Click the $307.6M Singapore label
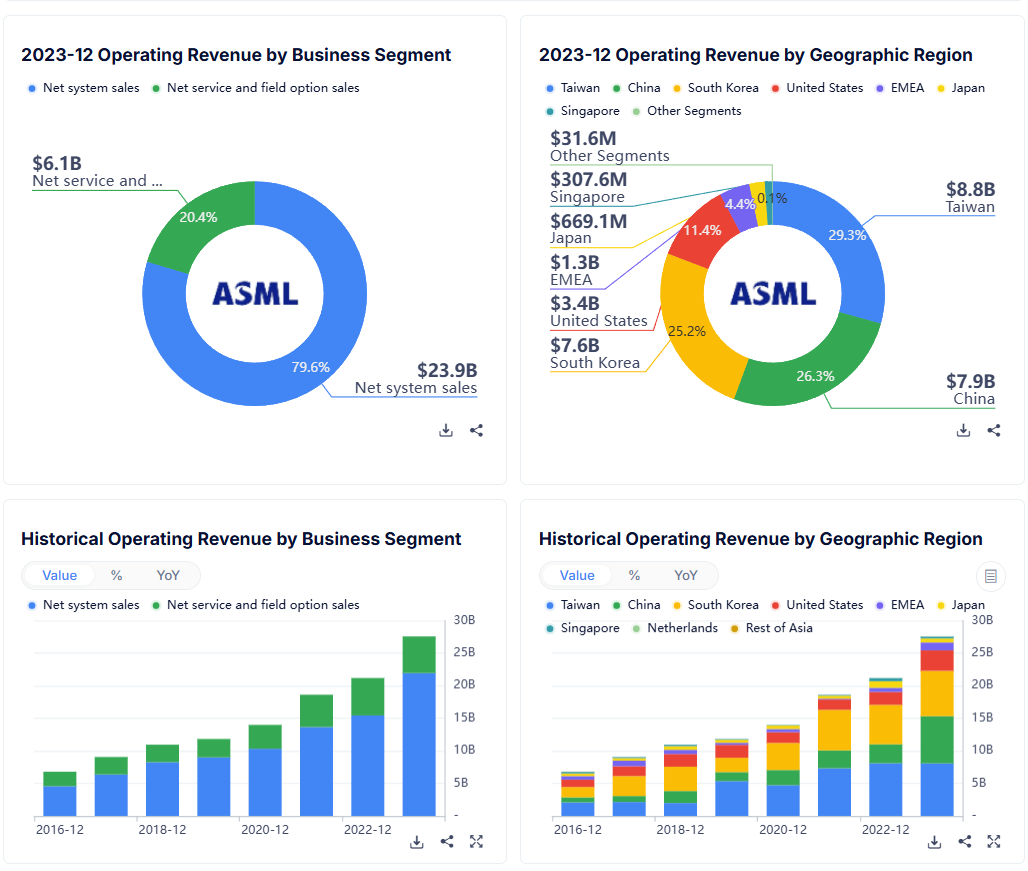1028x871 pixels. click(589, 187)
